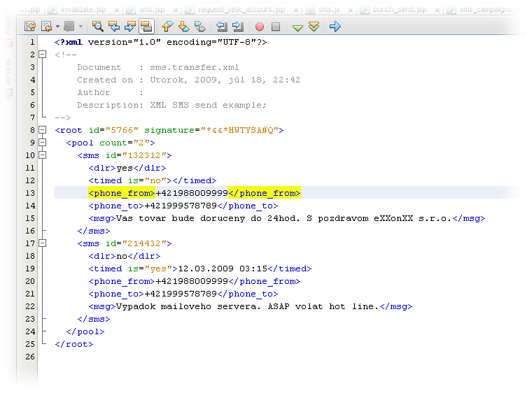The width and height of the screenshot is (527, 393).
Task: Click line number 13 in the gutter
Action: pos(30,193)
